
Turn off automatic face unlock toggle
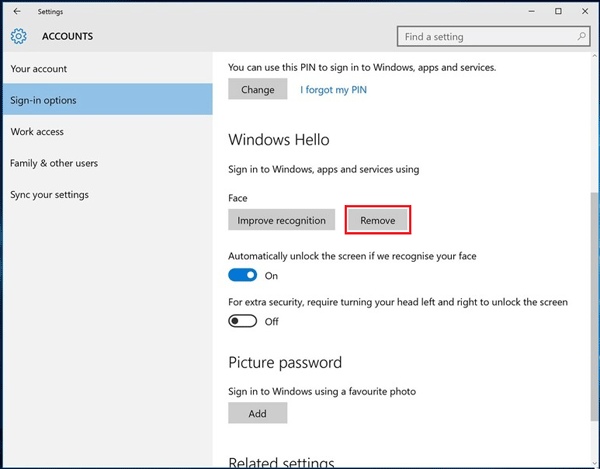(x=243, y=275)
